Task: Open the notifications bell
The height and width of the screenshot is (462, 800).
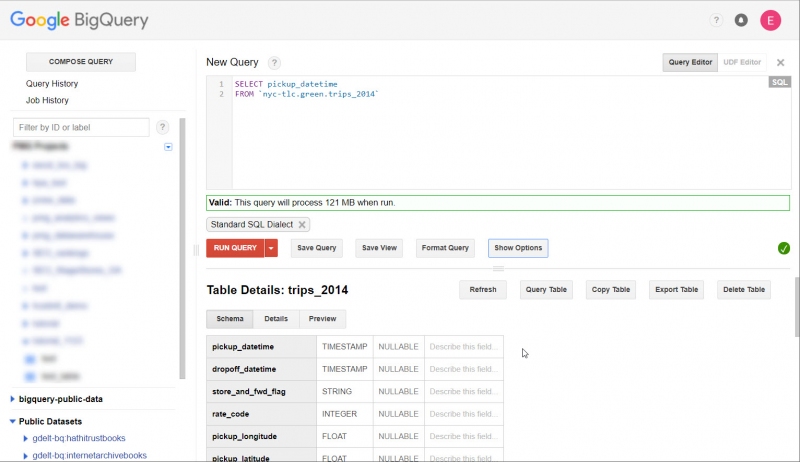Action: (741, 20)
